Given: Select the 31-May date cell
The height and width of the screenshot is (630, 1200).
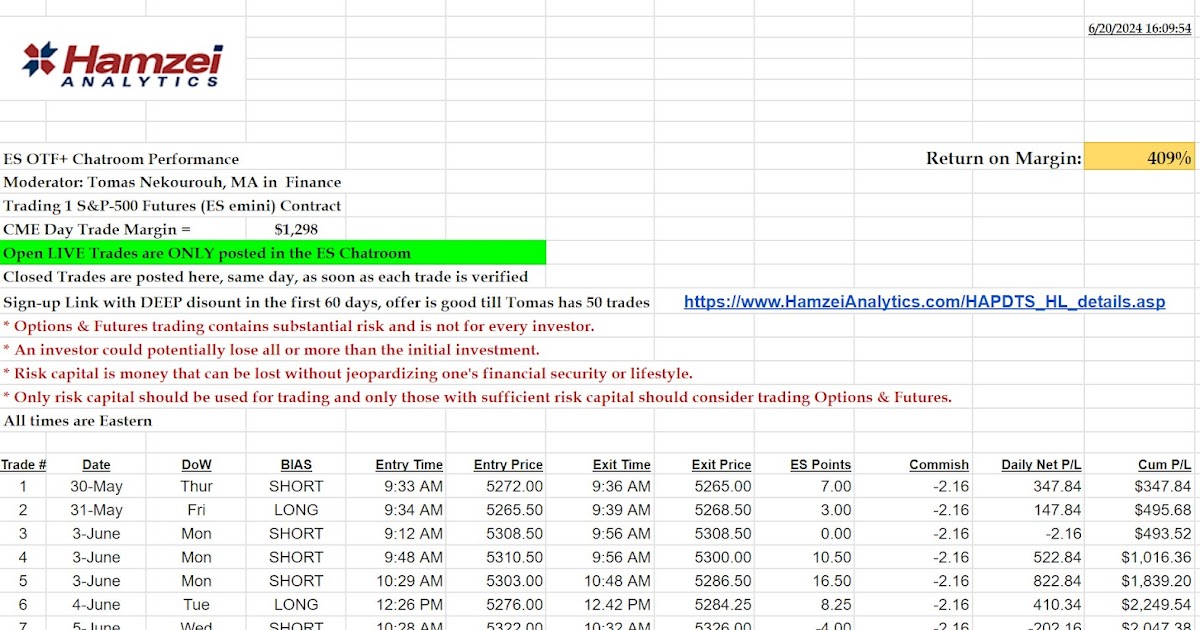Looking at the screenshot, I should tap(97, 510).
